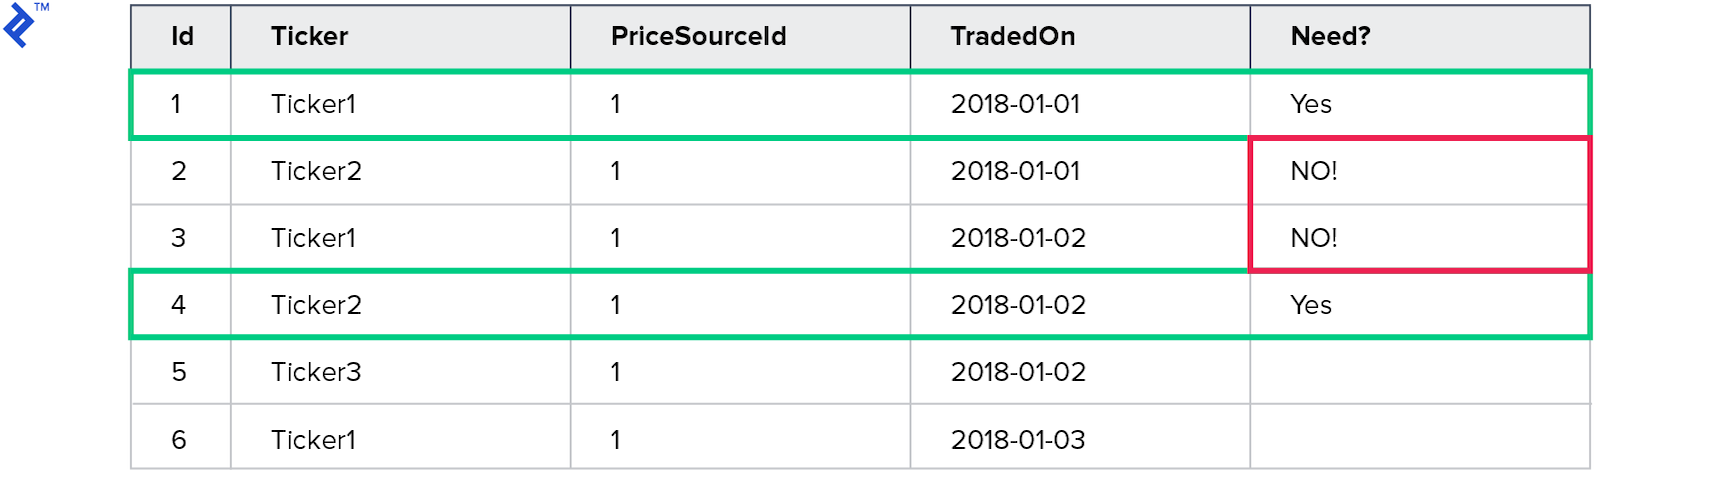
Task: Click the Need? column header
Action: coord(1330,37)
